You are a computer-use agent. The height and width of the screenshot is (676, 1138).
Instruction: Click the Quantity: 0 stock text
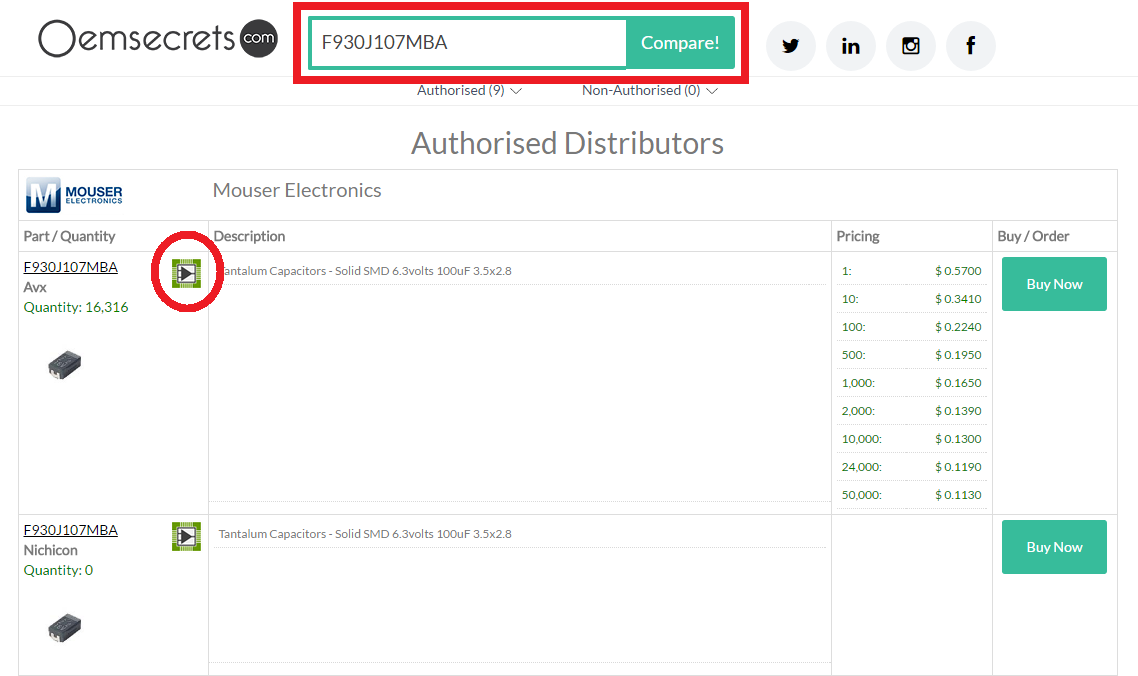tap(58, 570)
